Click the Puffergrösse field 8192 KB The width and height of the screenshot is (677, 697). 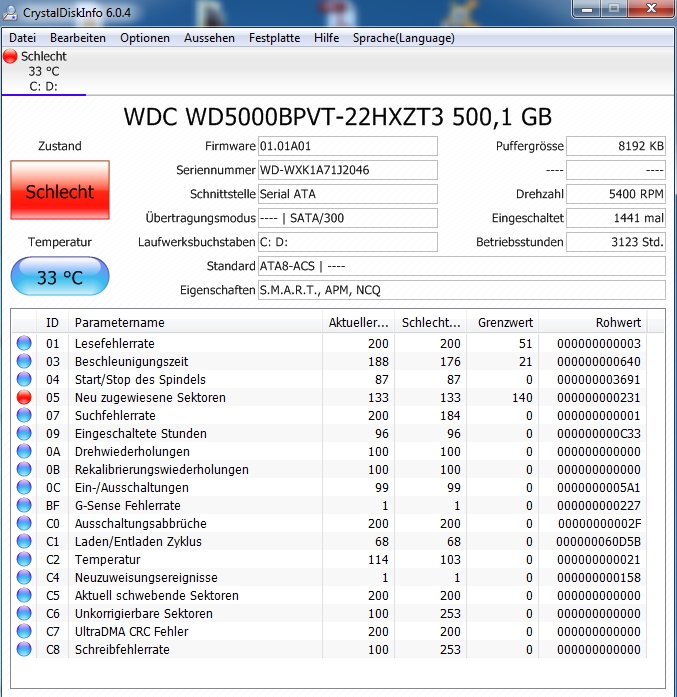tap(616, 146)
